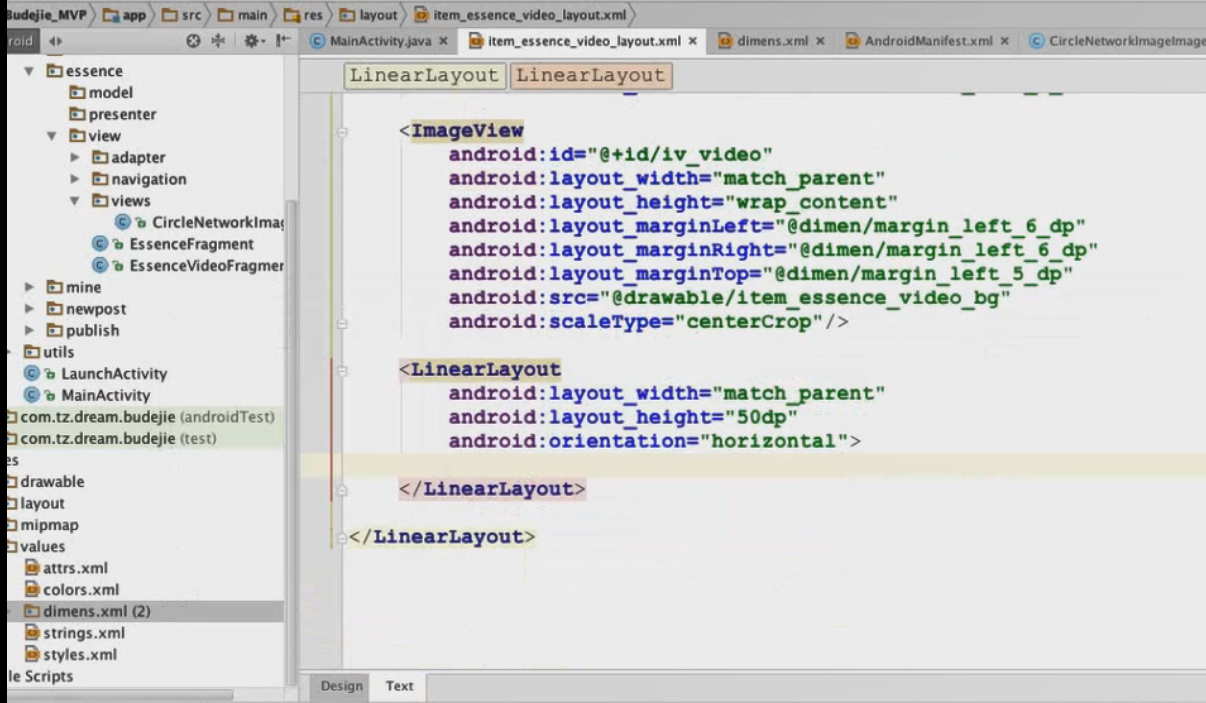Select MainActivity in project tree
Viewport: 1206px width, 703px height.
(x=87, y=395)
